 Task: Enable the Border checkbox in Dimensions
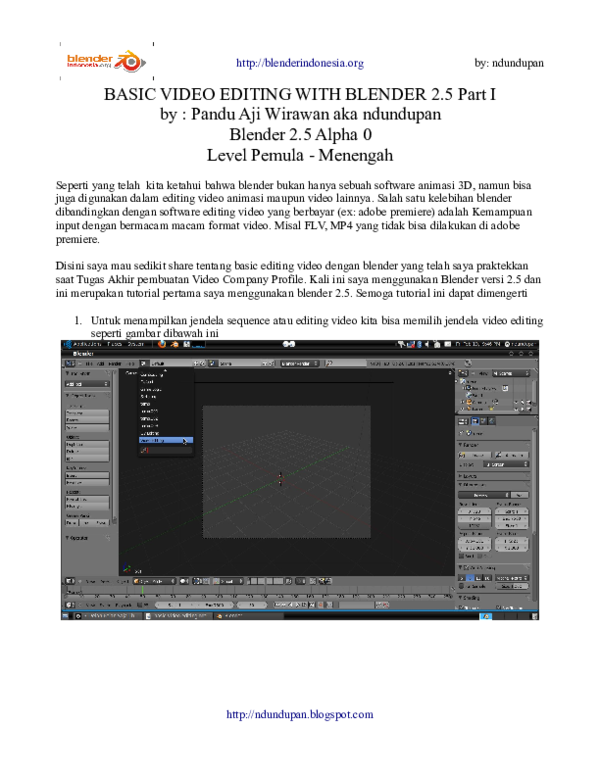(x=461, y=556)
